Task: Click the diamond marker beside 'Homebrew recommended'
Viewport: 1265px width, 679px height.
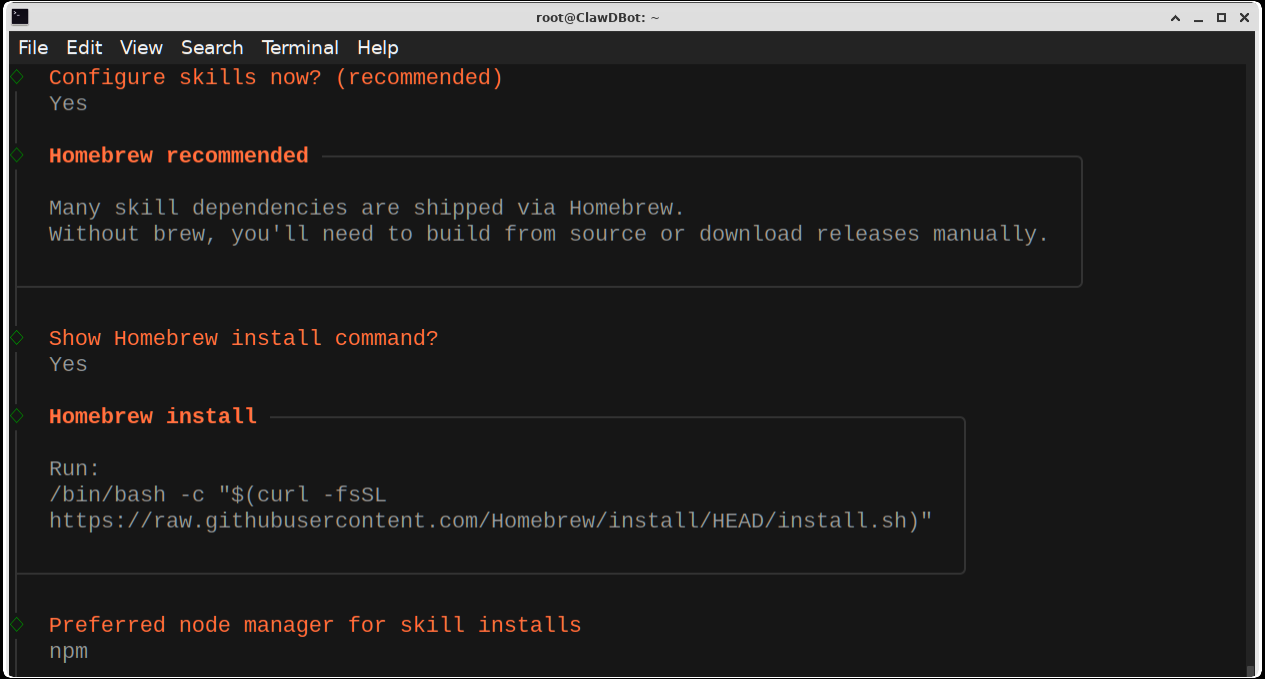Action: click(17, 155)
